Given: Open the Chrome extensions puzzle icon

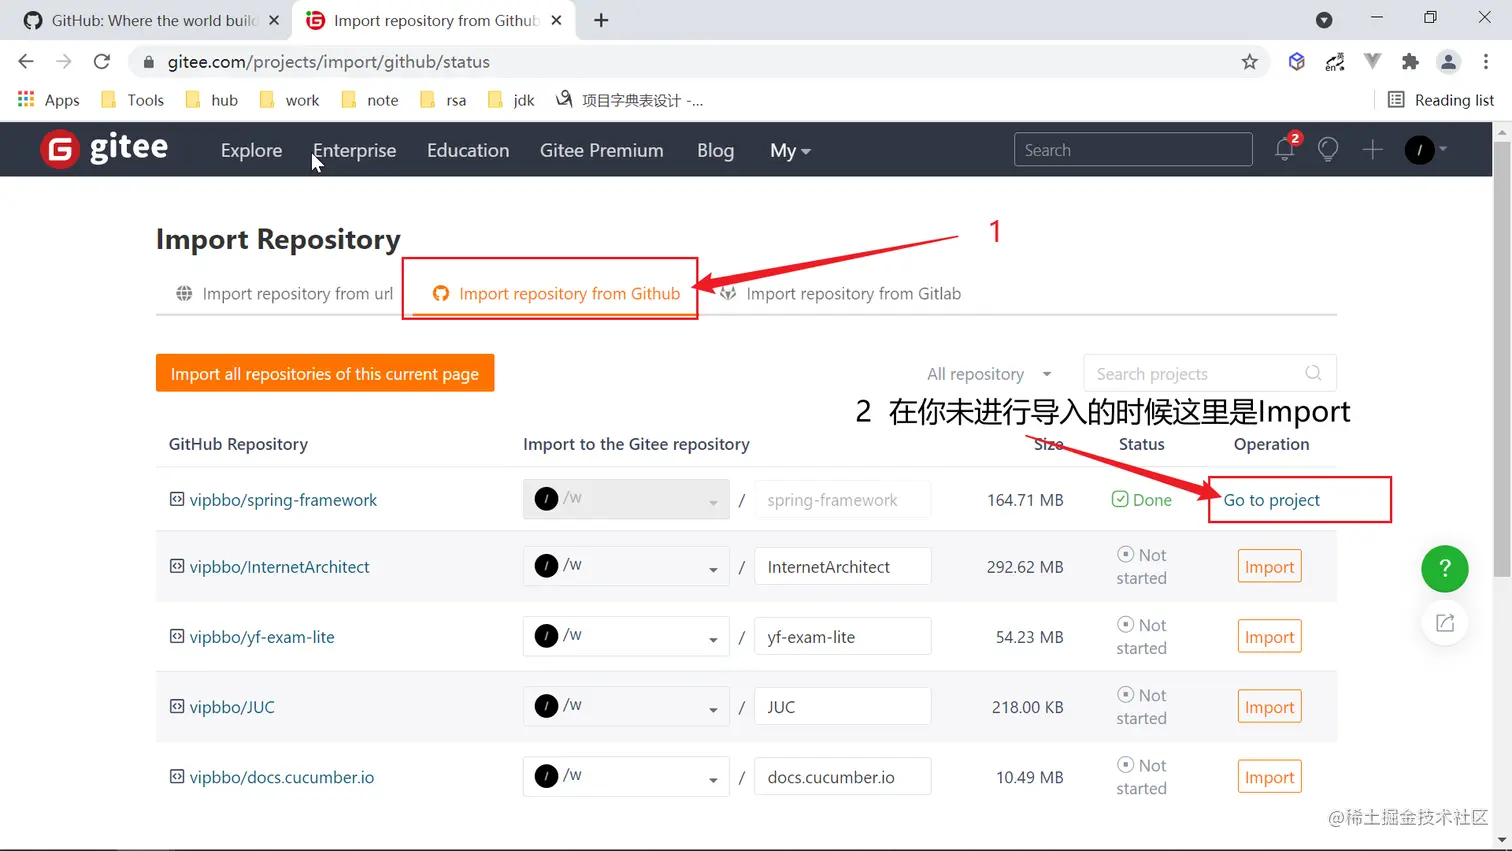Looking at the screenshot, I should point(1410,62).
